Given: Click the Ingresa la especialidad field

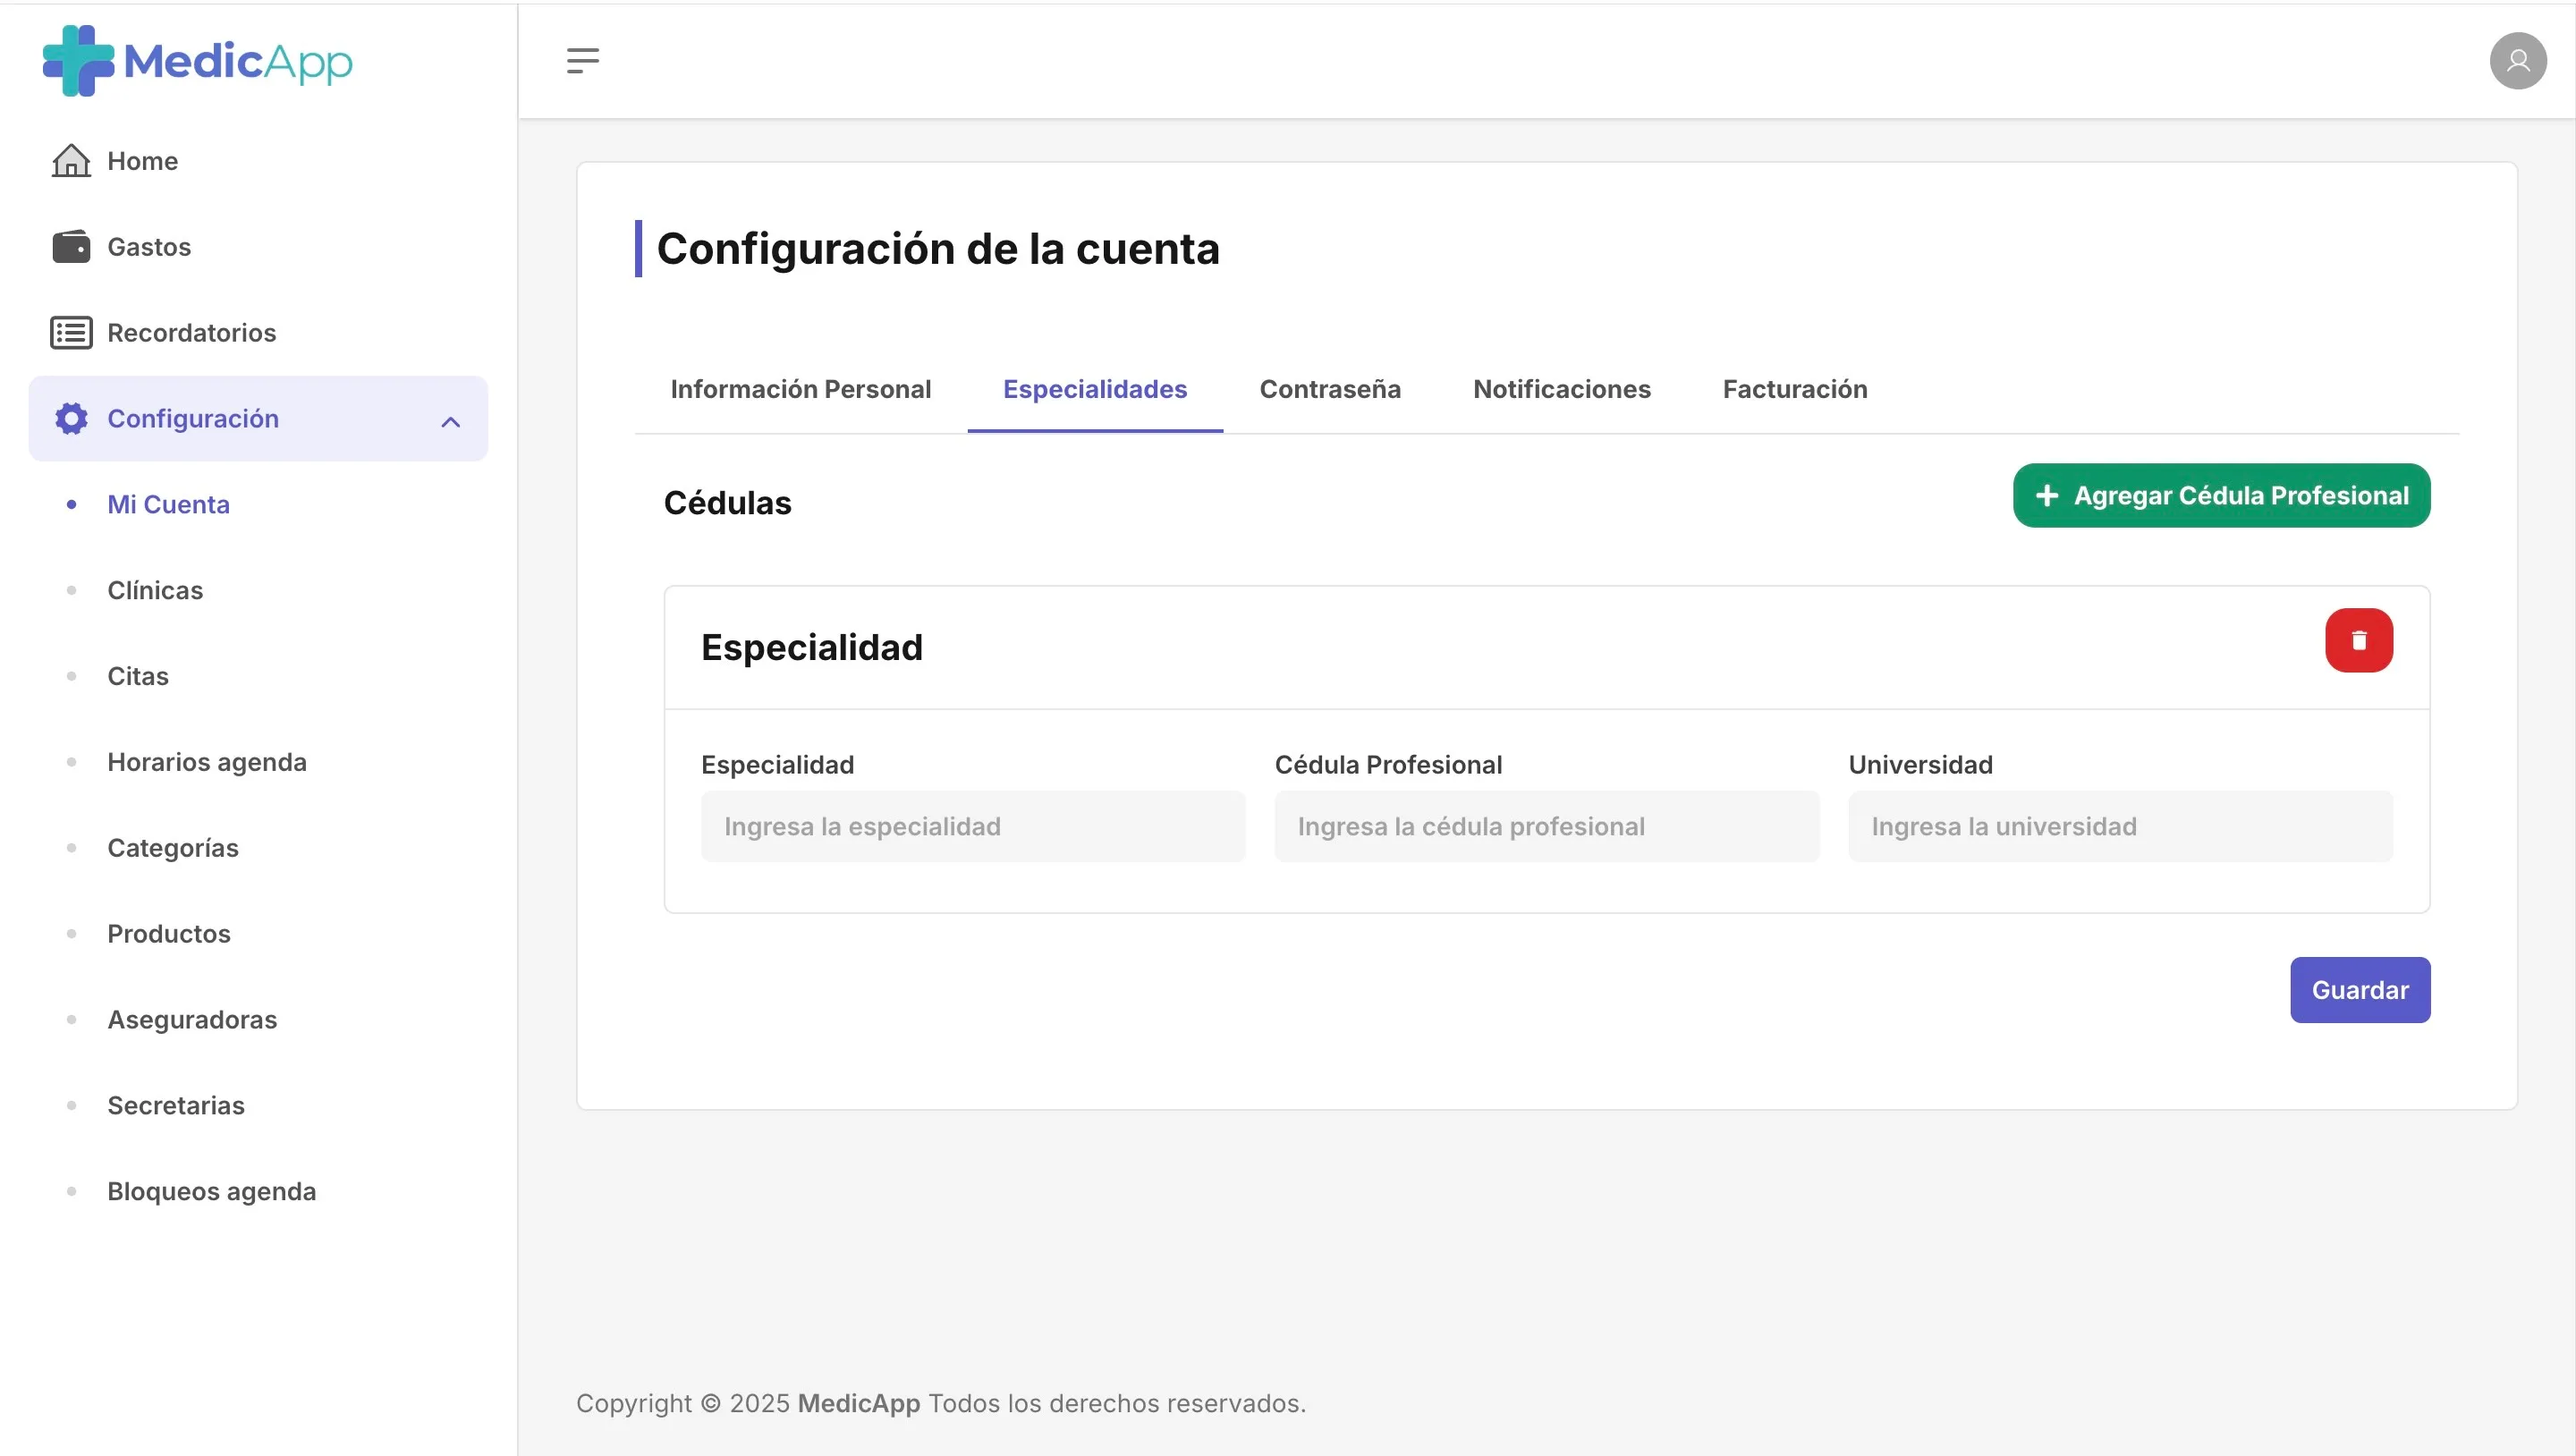Looking at the screenshot, I should (972, 826).
